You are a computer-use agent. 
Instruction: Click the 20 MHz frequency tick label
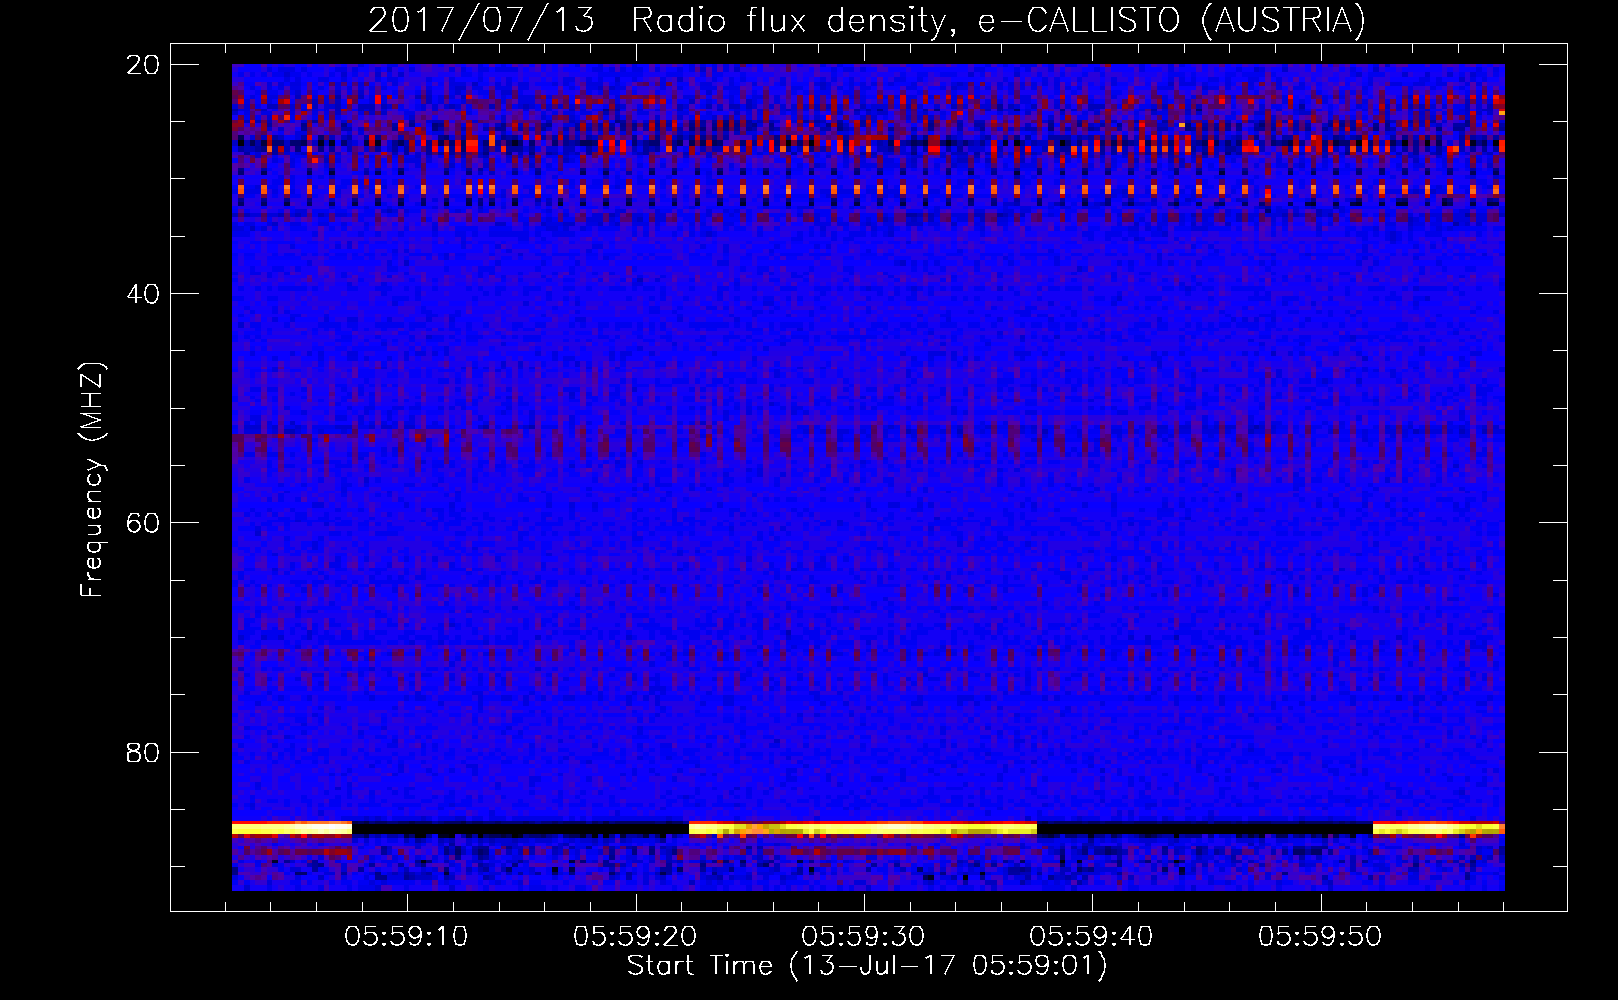tap(143, 64)
